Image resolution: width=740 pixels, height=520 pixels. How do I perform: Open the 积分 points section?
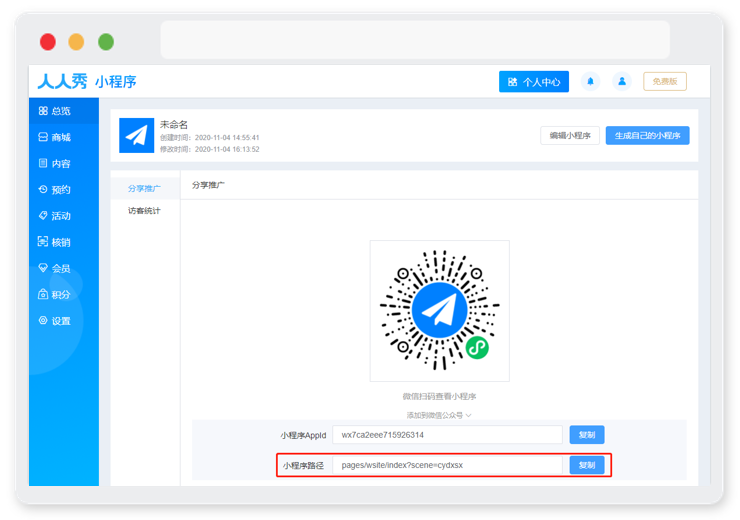[64, 295]
